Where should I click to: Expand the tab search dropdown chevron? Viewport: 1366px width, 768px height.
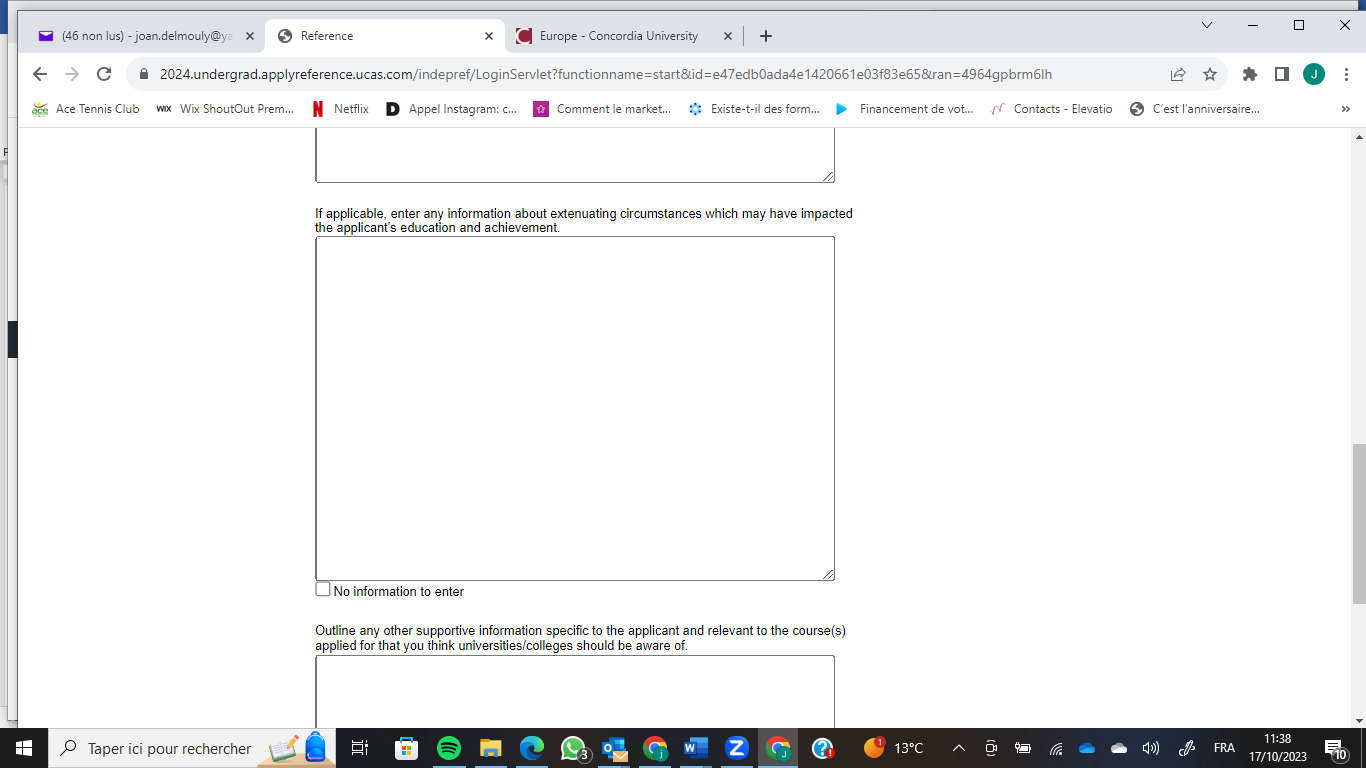click(1207, 25)
